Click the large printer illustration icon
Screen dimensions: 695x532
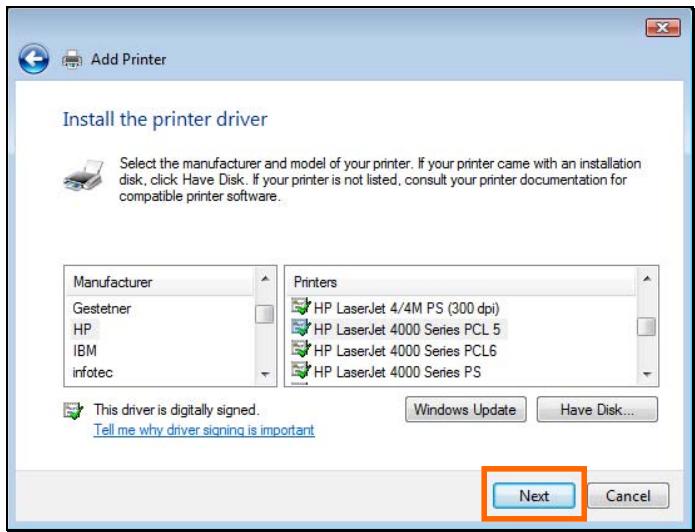tap(83, 176)
